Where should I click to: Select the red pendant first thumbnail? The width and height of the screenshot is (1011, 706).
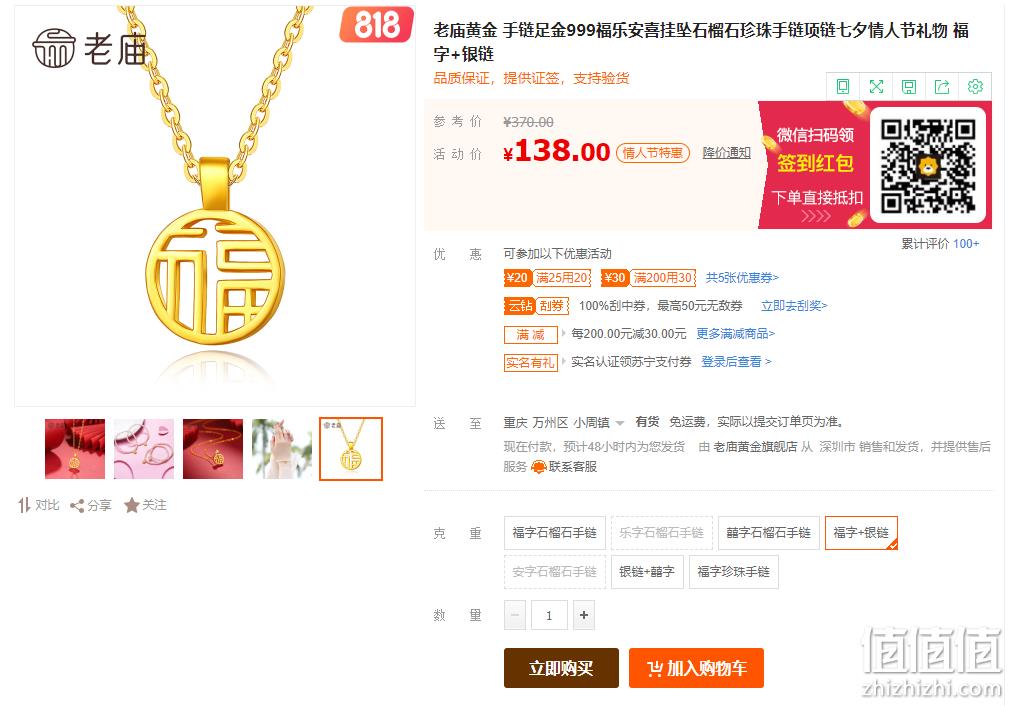pos(75,449)
